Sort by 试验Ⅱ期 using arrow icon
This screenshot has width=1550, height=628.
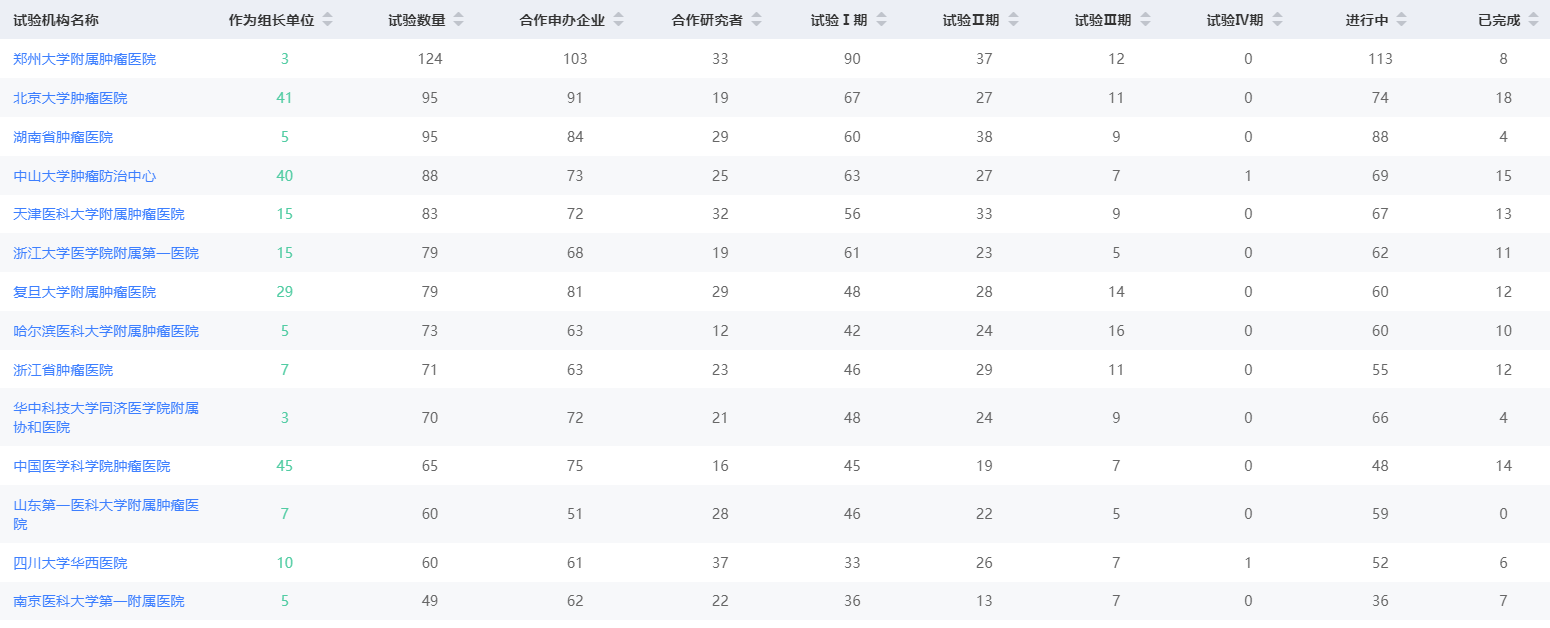tap(1013, 20)
